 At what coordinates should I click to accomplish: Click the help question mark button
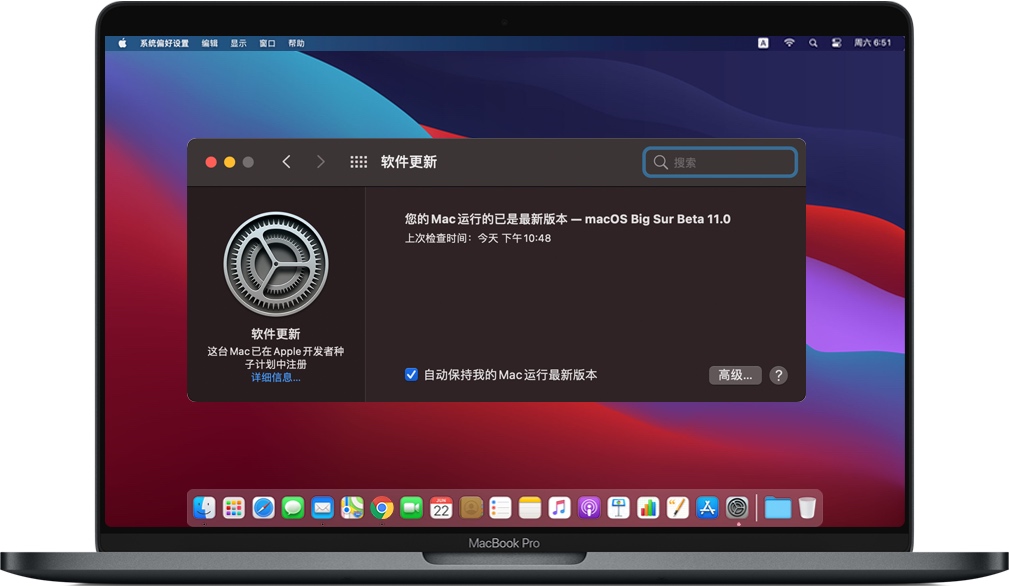[778, 375]
